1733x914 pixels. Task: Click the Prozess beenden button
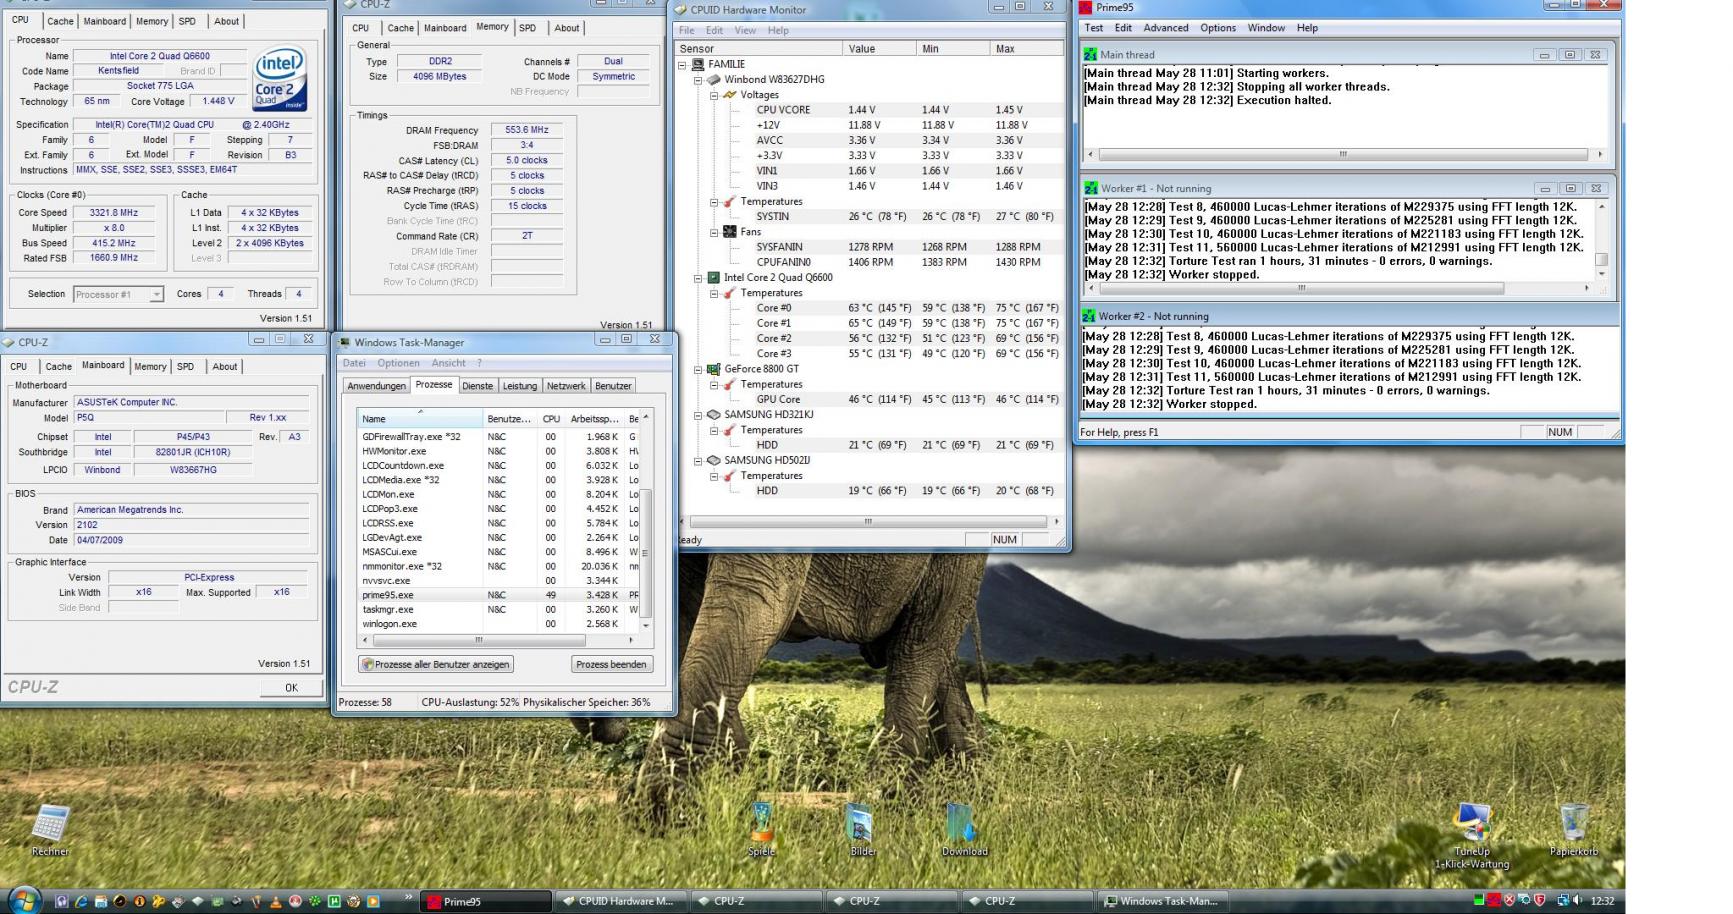coord(611,664)
